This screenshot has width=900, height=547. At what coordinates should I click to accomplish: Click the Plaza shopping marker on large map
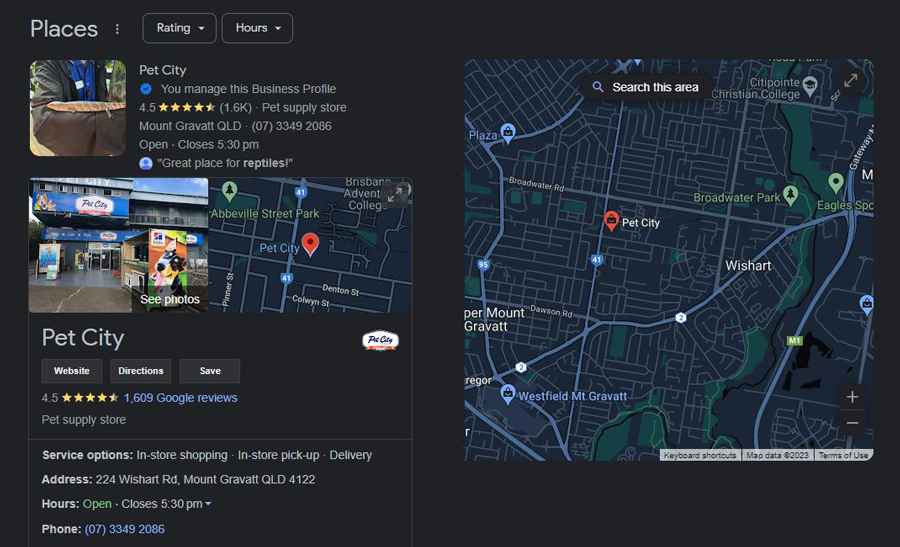click(508, 133)
